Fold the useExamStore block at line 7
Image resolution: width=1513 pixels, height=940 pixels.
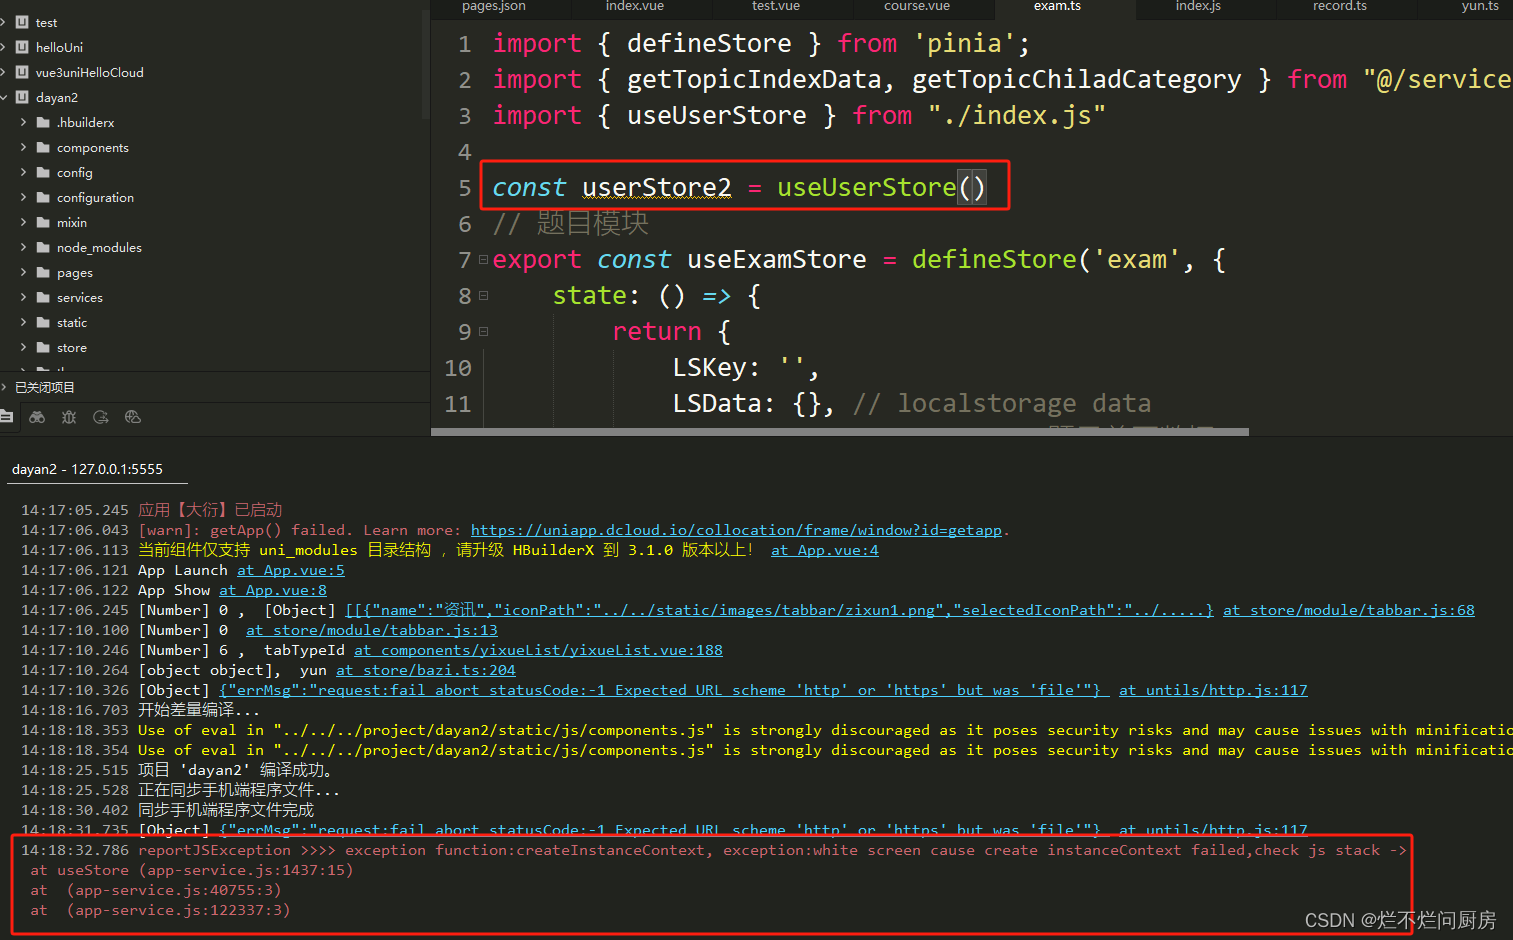point(482,257)
